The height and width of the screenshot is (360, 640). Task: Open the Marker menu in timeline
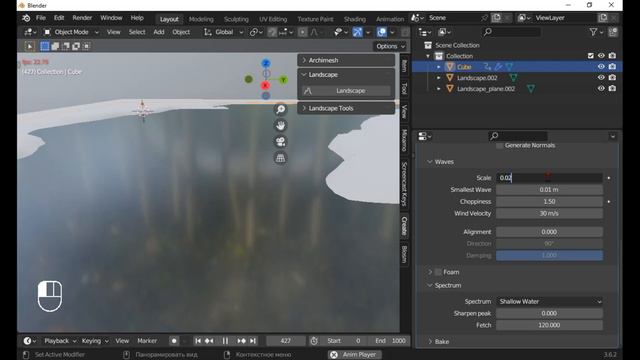[x=147, y=341]
